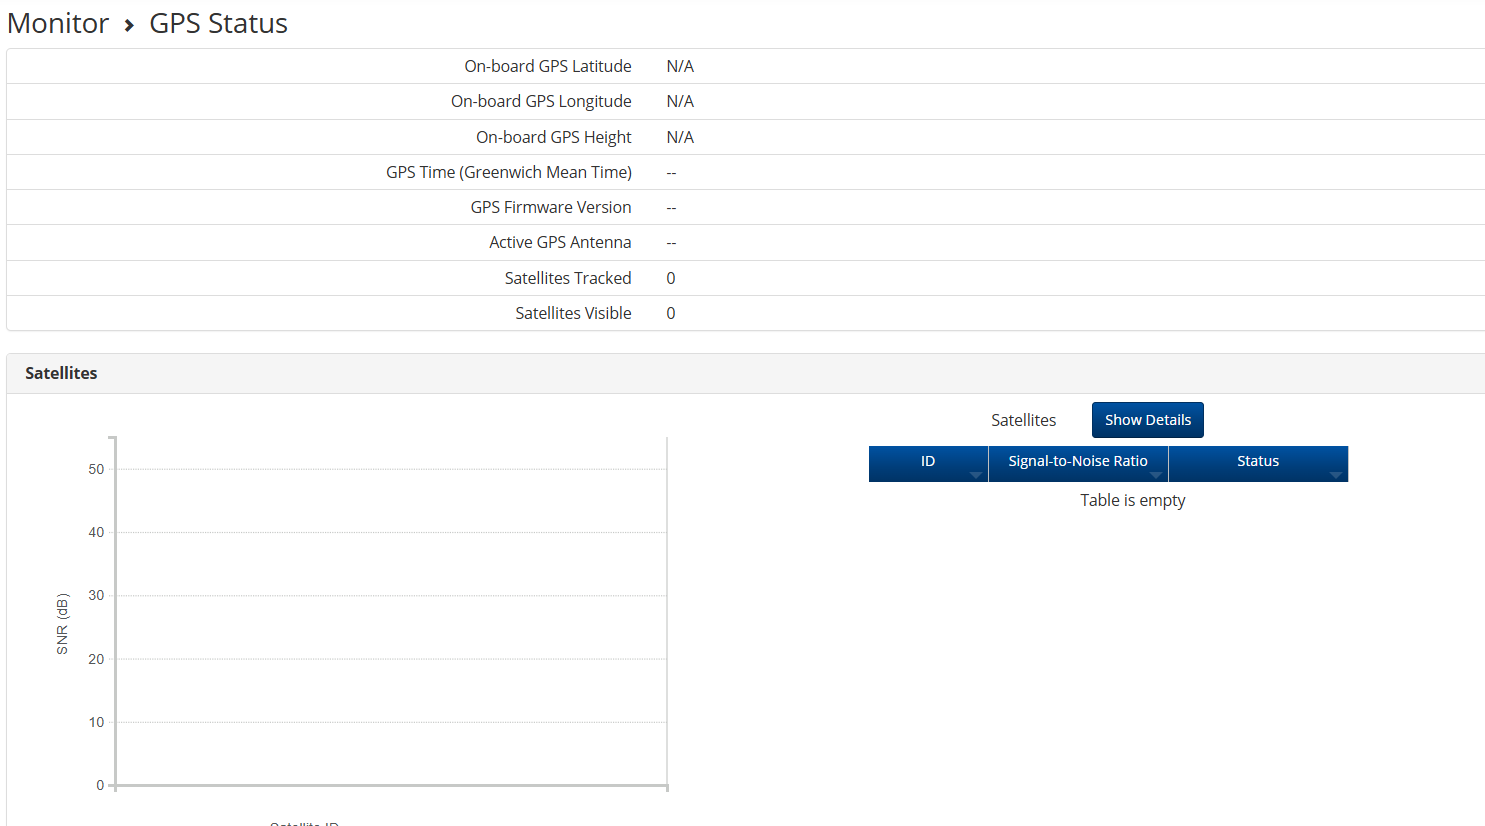Click the Status column sort arrow
Viewport: 1485px width, 826px height.
1335,475
